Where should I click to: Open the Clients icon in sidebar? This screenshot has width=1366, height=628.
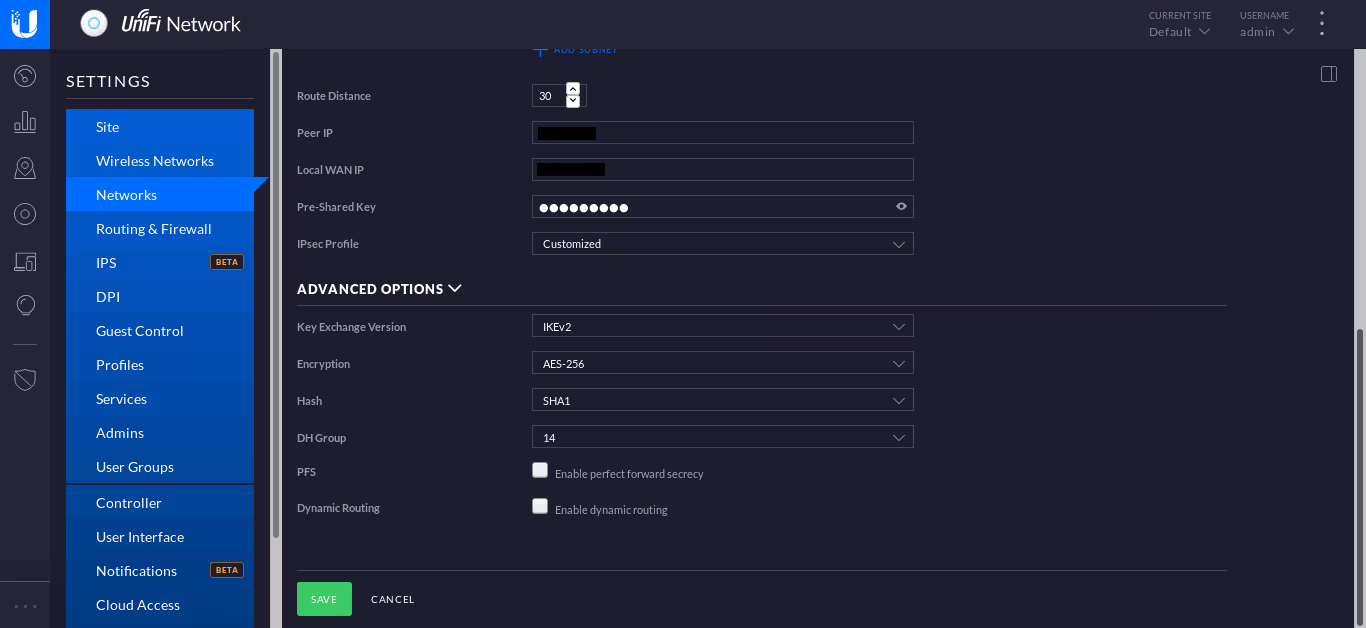click(x=25, y=262)
